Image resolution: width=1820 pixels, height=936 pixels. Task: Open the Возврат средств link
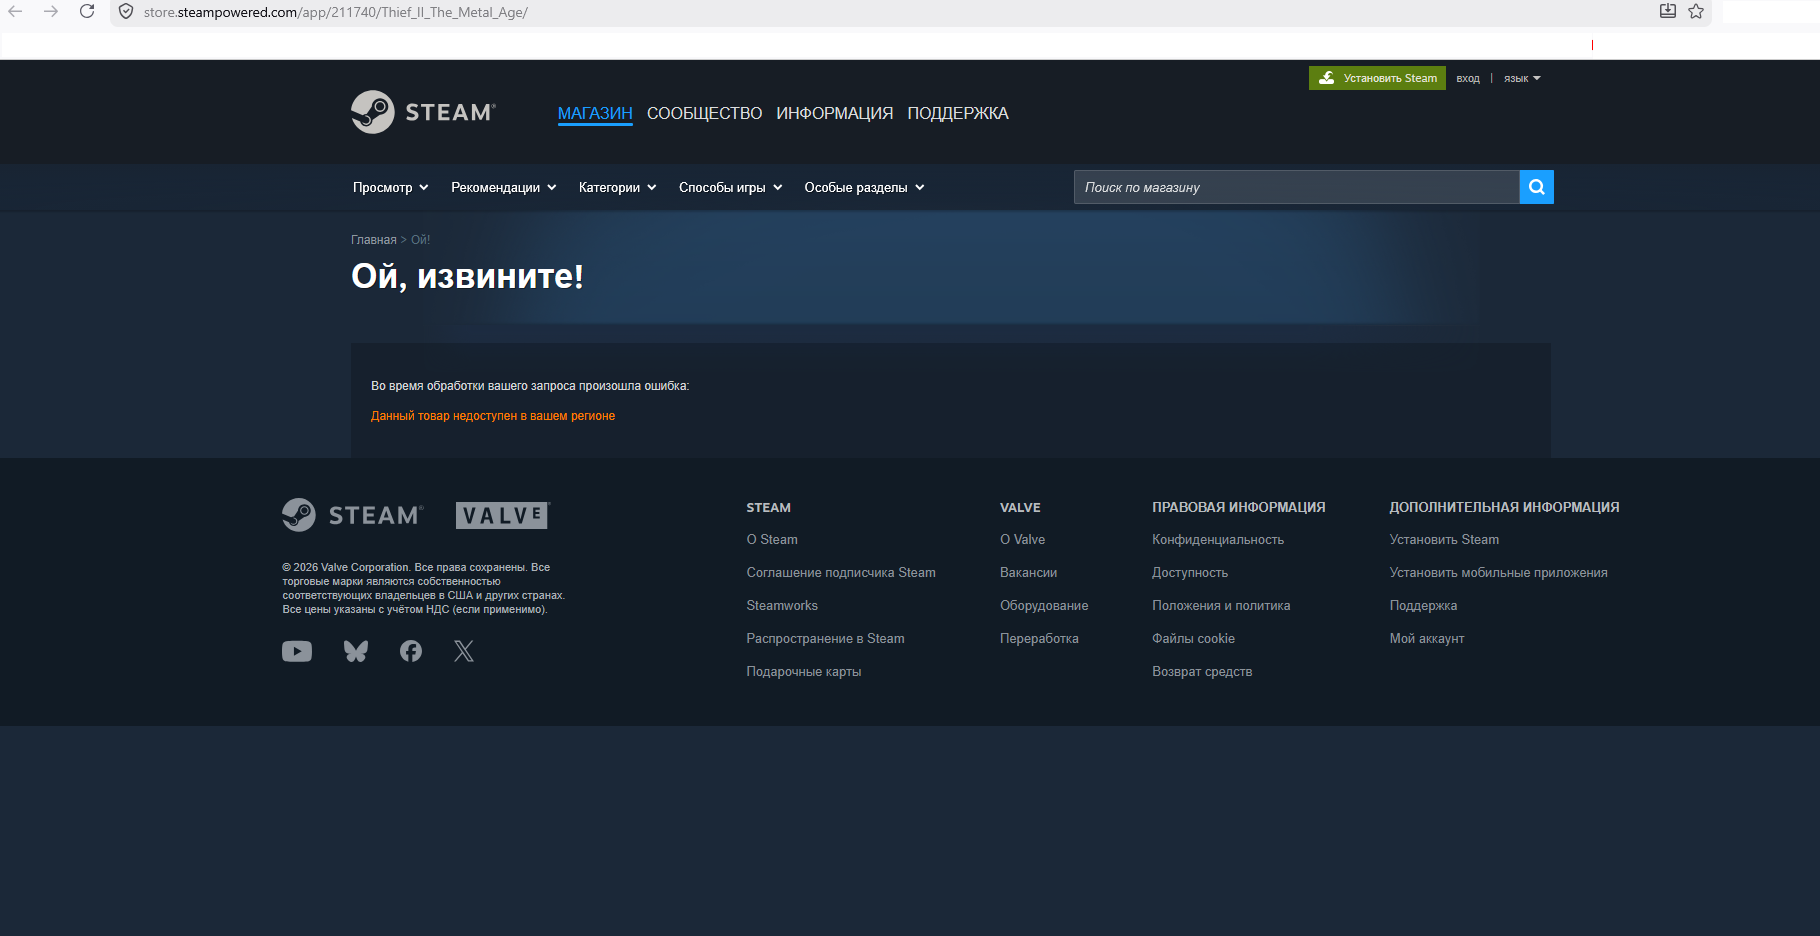click(1202, 671)
